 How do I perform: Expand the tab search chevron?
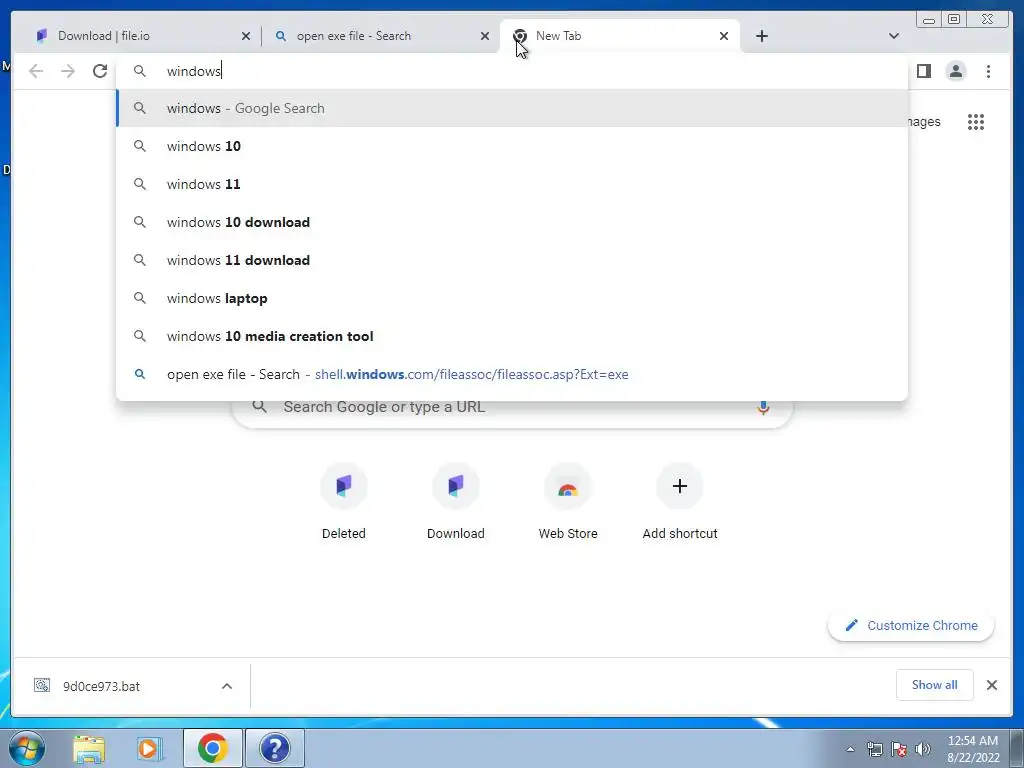(x=894, y=36)
